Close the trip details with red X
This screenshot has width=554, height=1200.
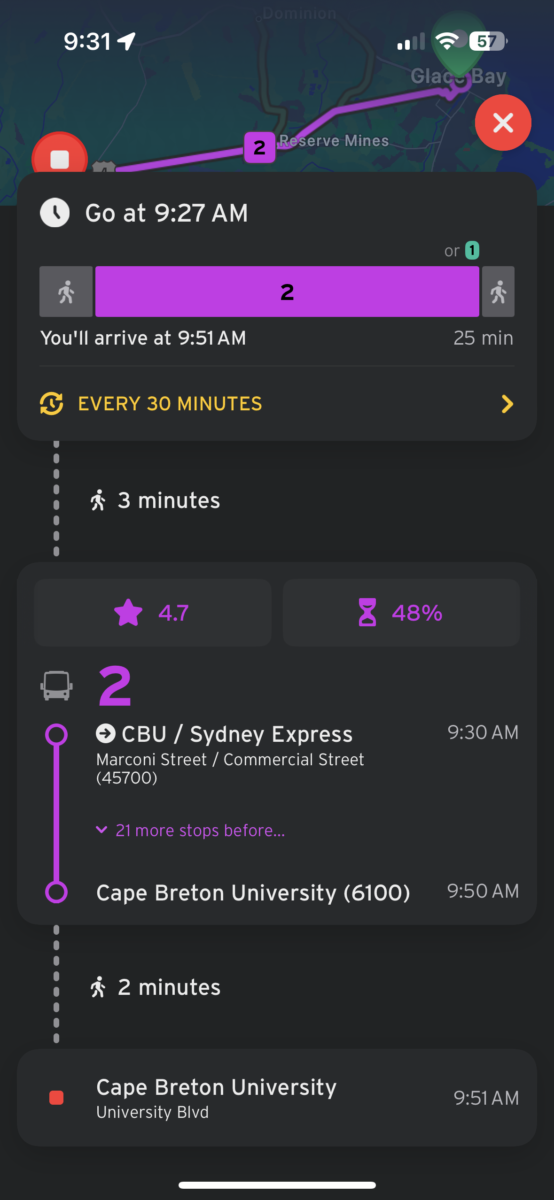click(x=503, y=124)
